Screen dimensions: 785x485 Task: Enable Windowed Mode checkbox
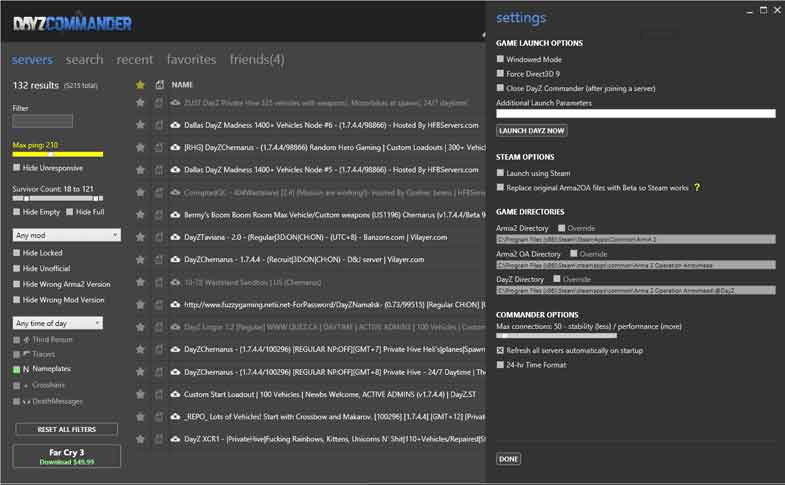pyautogui.click(x=500, y=59)
